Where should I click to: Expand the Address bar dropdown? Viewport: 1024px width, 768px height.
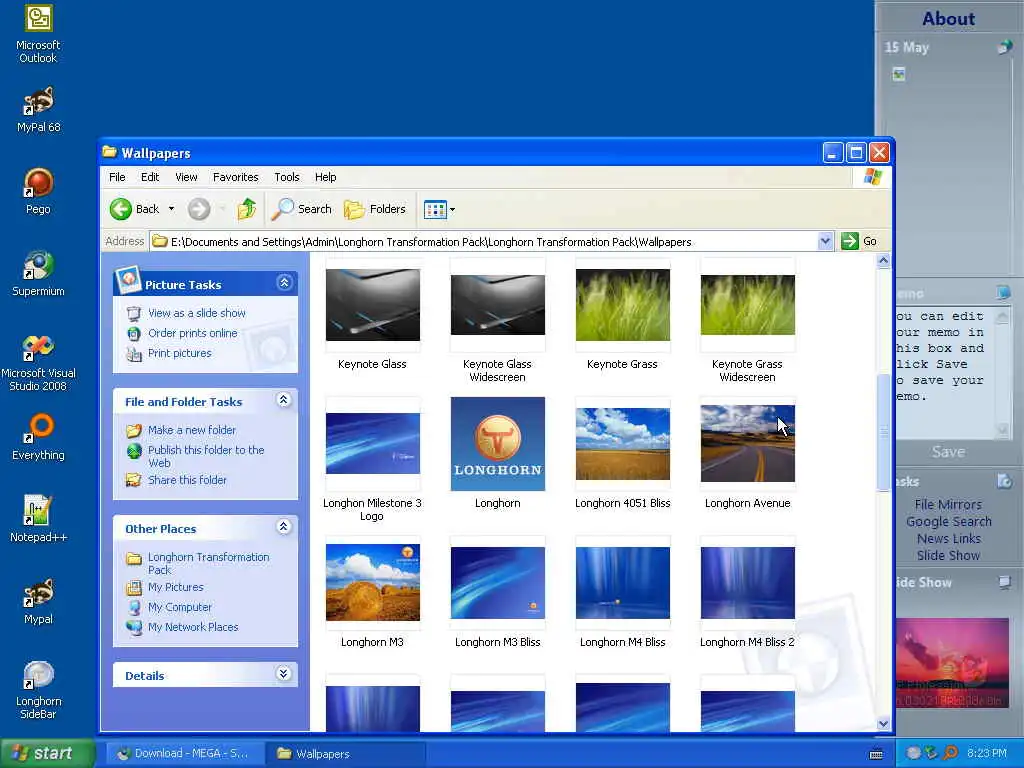[x=825, y=241]
